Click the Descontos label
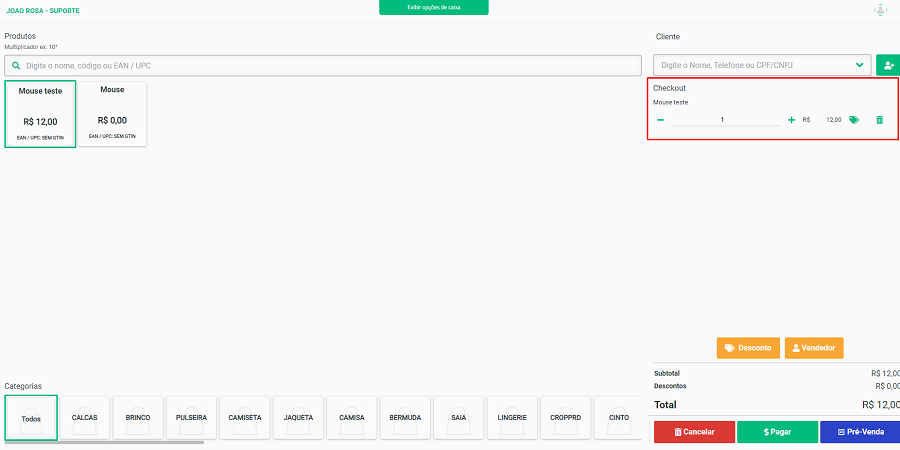900x450 pixels. tap(670, 386)
